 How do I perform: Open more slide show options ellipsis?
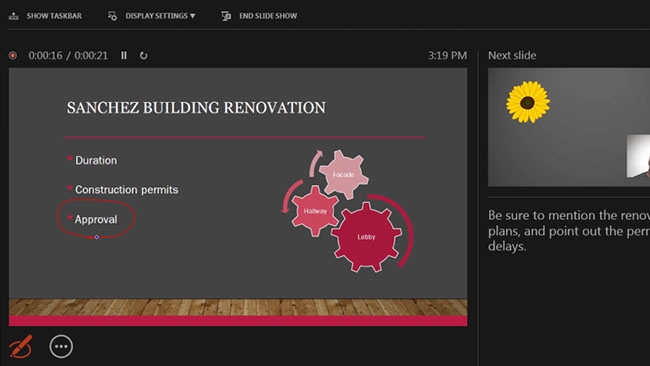[x=61, y=346]
